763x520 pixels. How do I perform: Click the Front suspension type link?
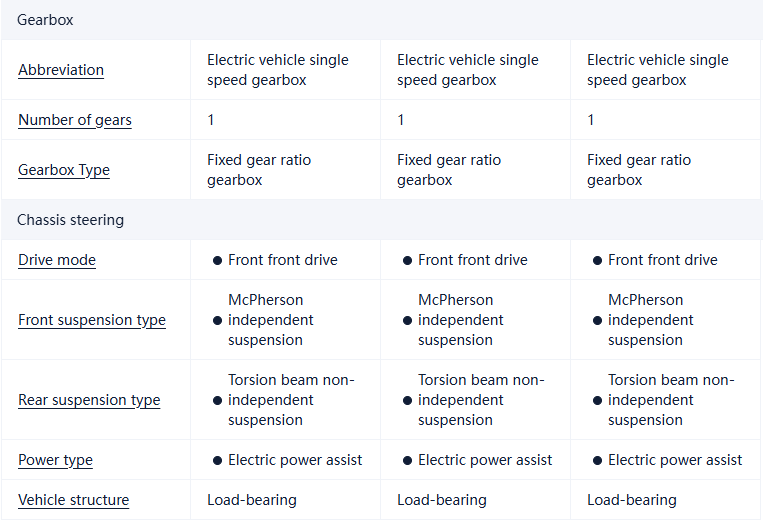point(92,320)
